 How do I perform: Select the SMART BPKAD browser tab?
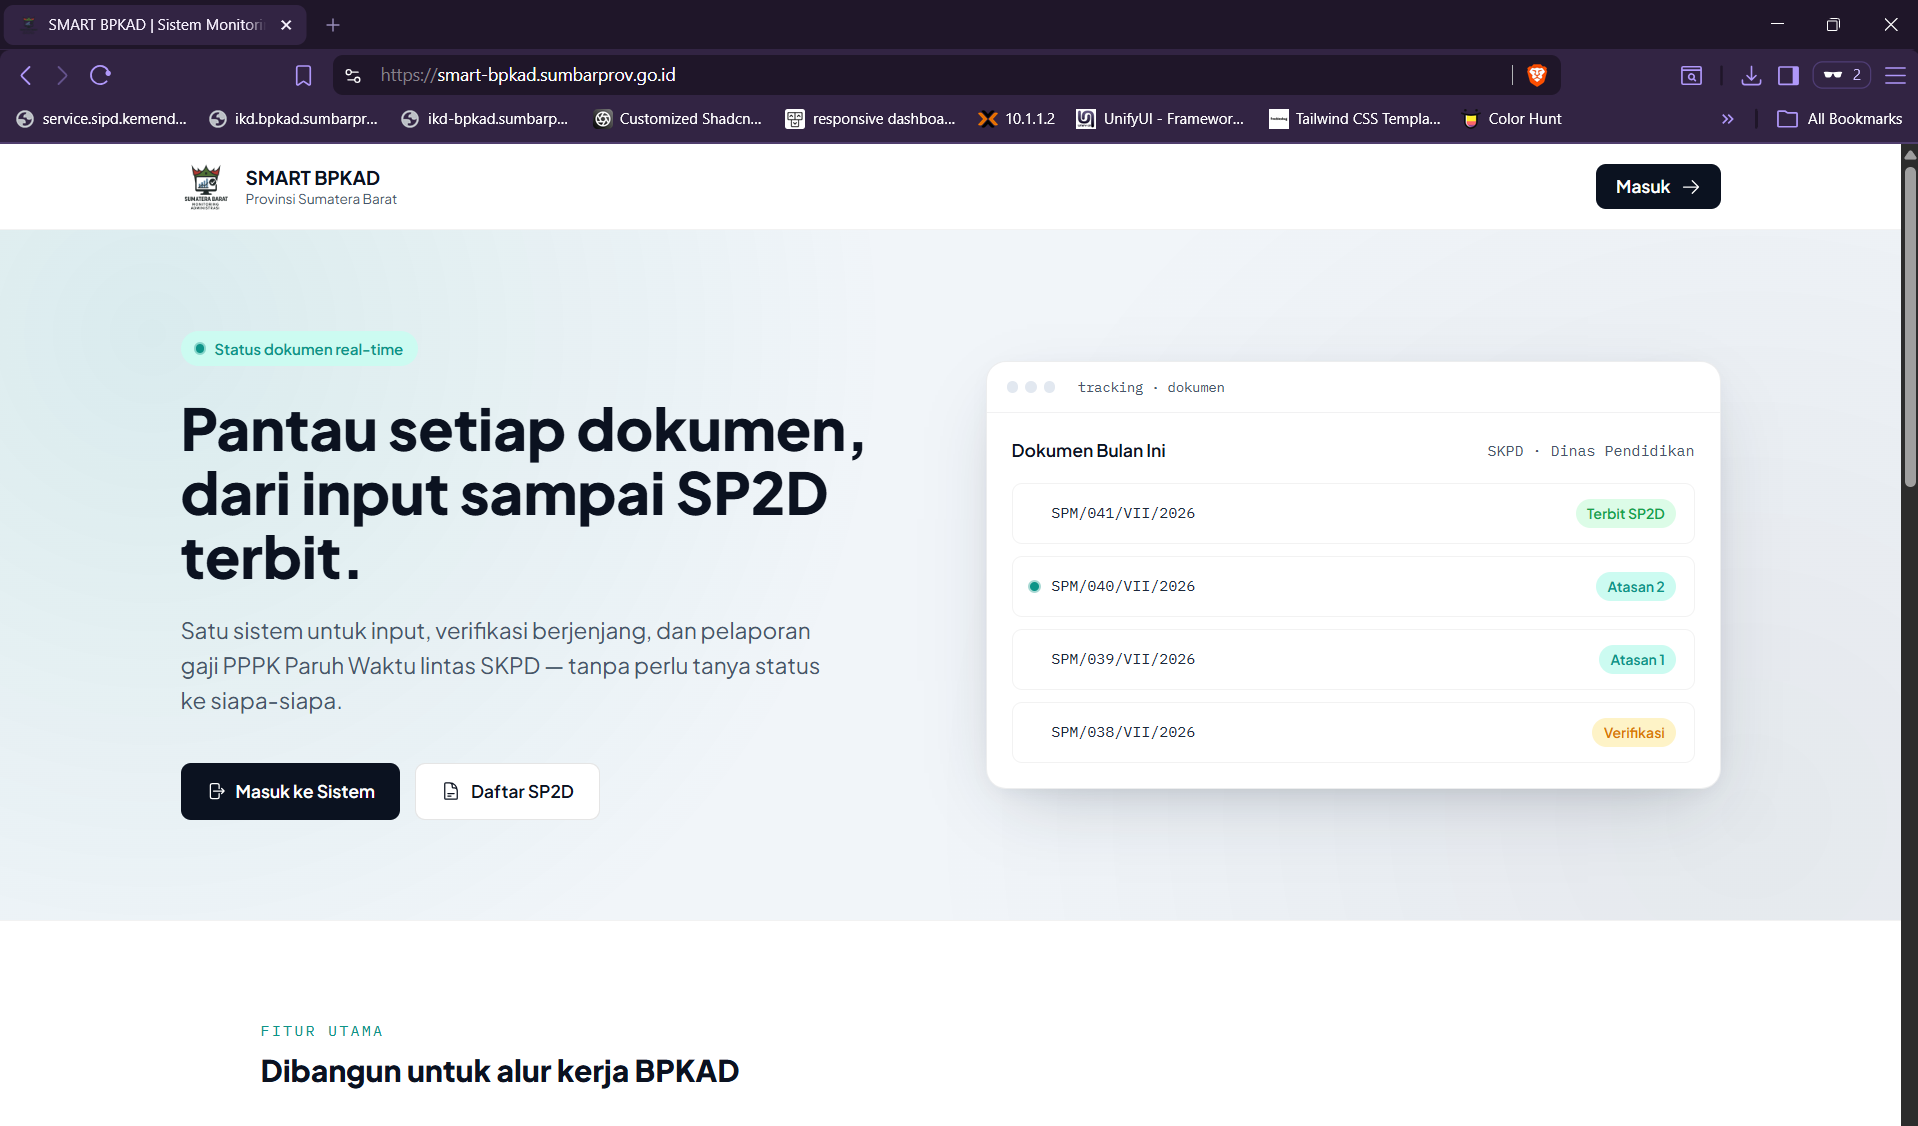point(155,25)
